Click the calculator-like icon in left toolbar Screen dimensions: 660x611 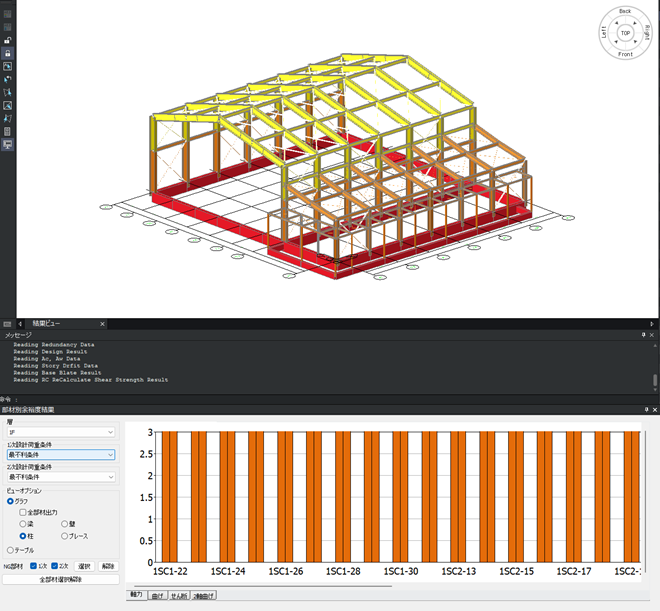point(7,132)
